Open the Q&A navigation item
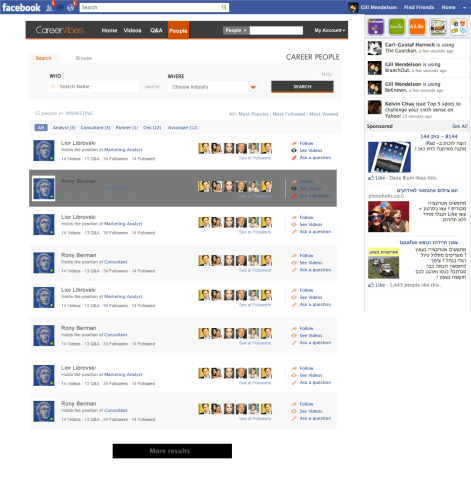471x480 pixels. [x=156, y=30]
